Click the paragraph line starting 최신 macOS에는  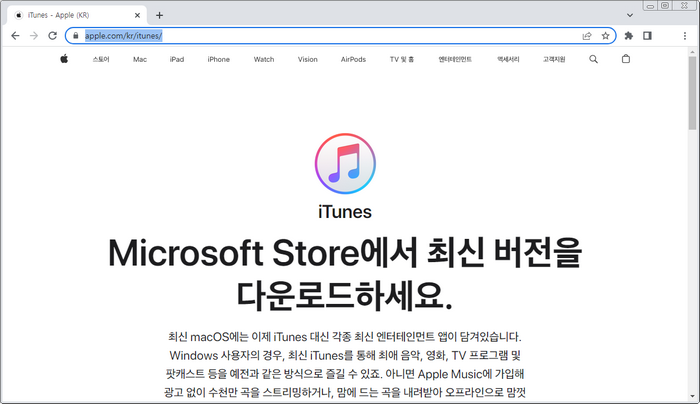(345, 337)
